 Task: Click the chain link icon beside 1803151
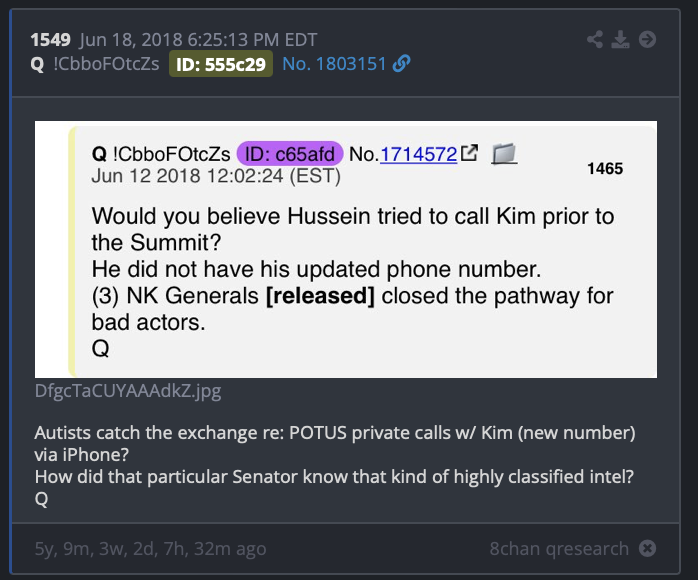[402, 64]
